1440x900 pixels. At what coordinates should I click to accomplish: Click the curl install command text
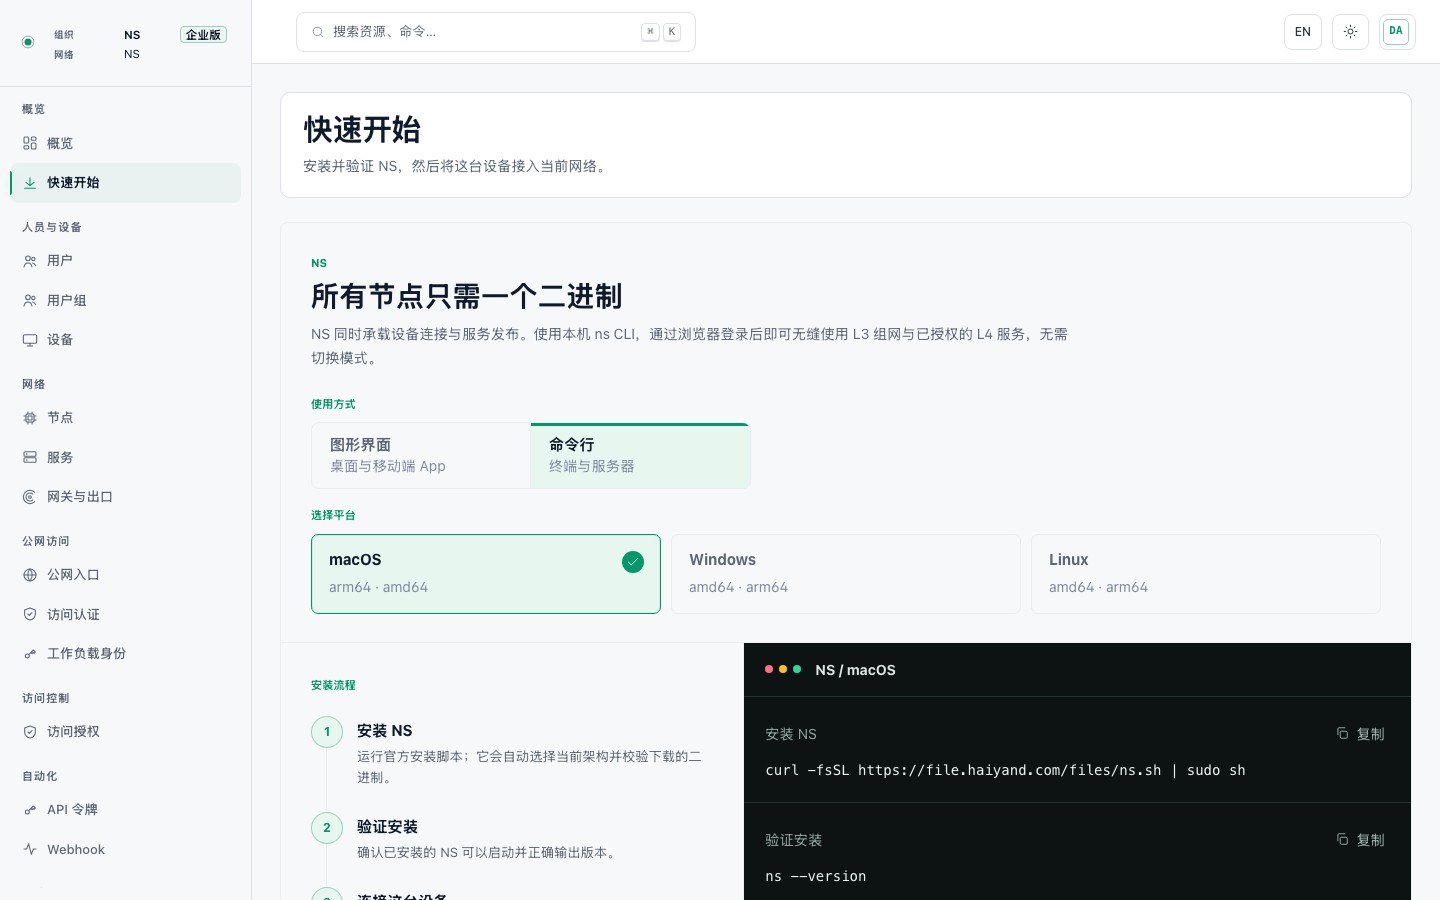point(1005,770)
